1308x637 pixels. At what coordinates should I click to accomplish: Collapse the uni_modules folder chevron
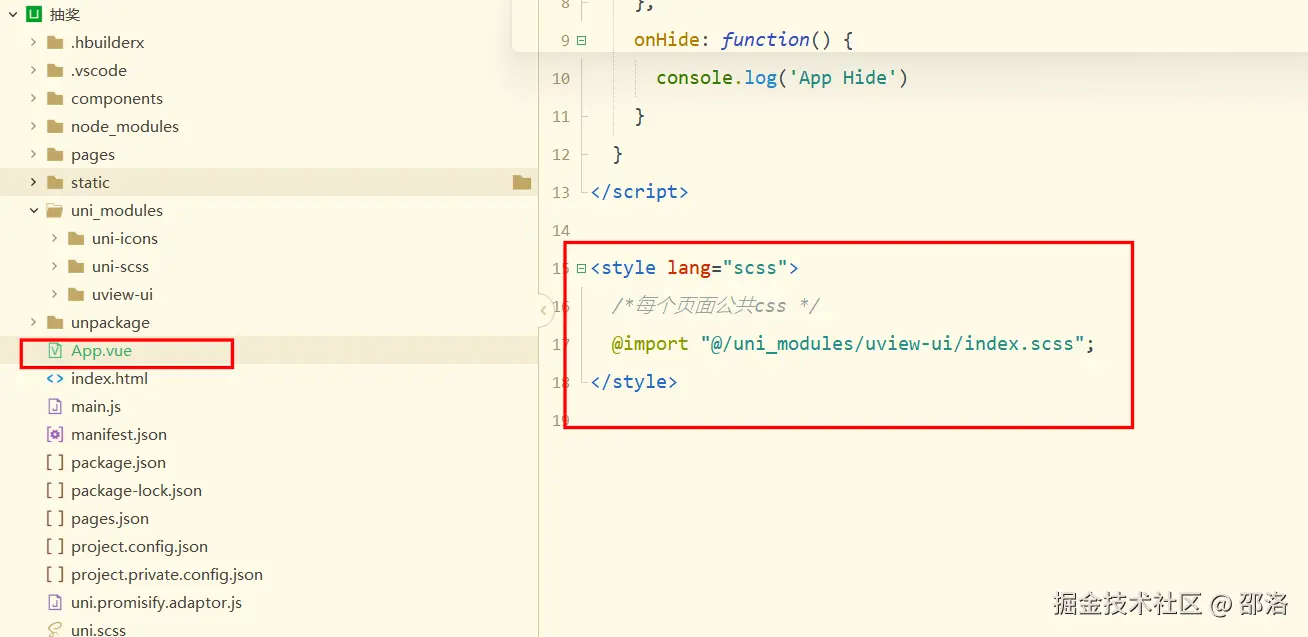tap(33, 211)
